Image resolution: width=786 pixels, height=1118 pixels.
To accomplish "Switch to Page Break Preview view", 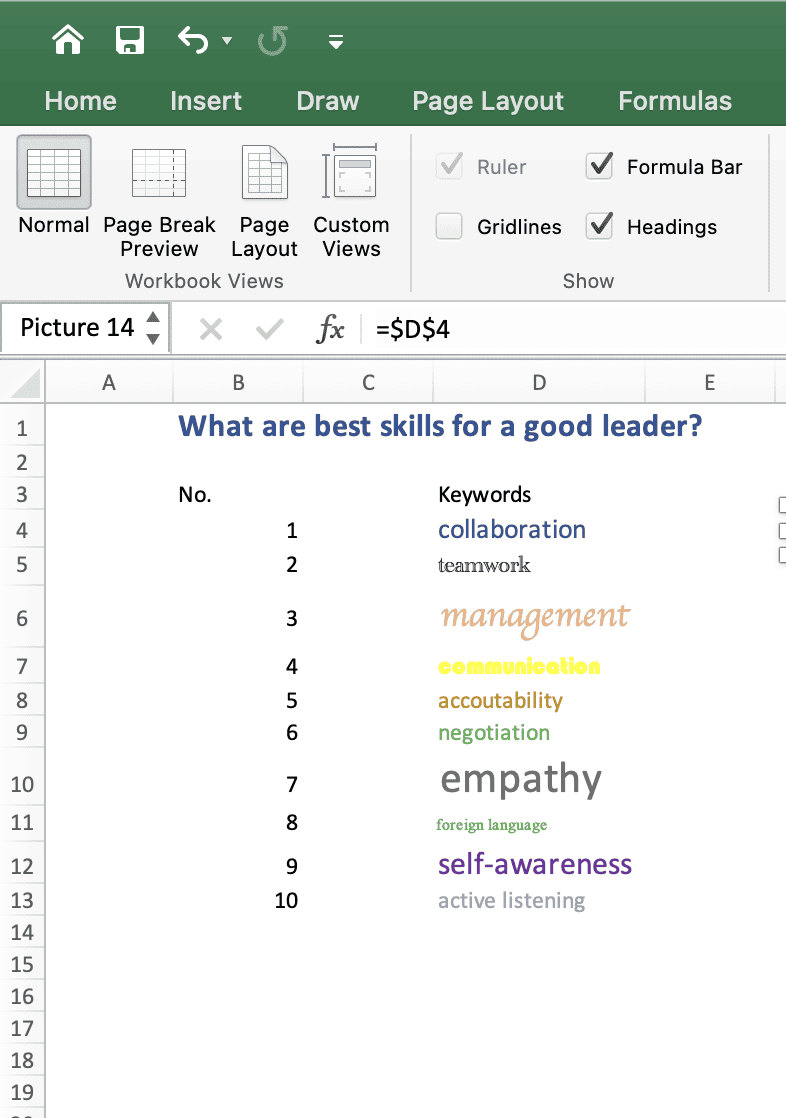I will click(x=159, y=202).
